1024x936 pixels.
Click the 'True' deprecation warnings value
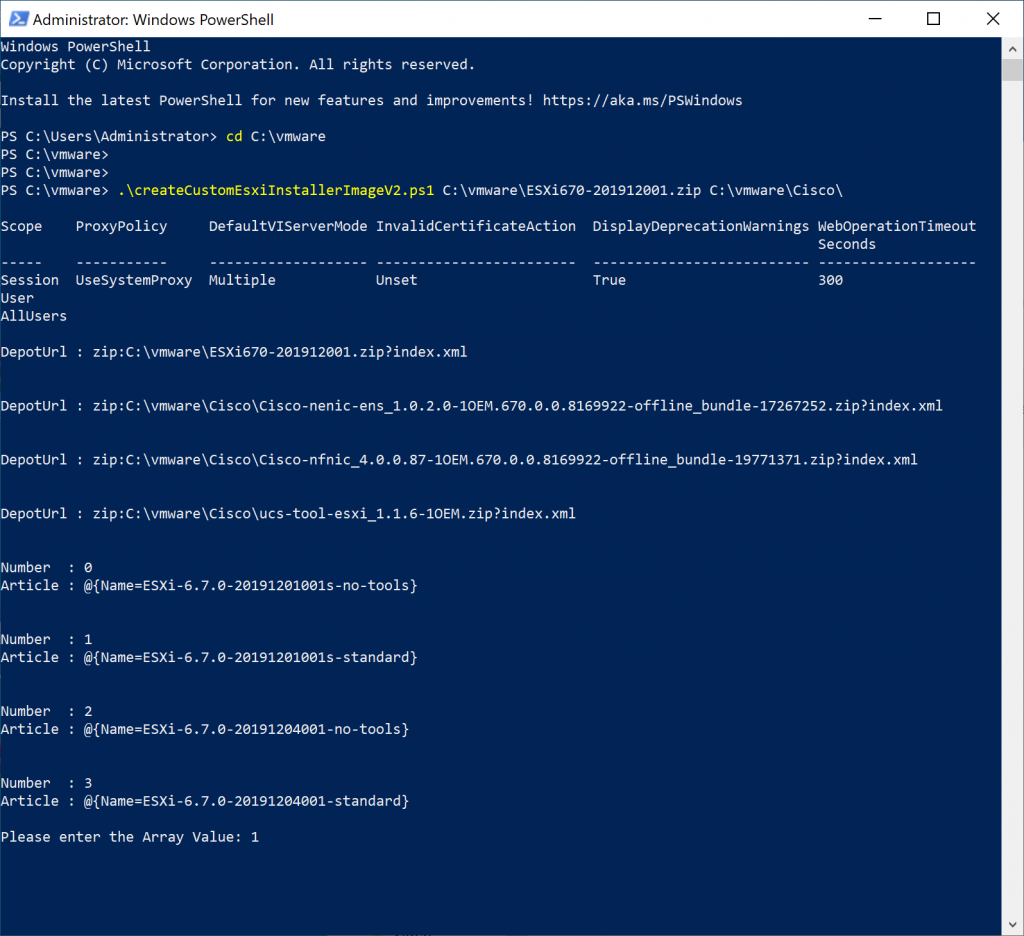pos(609,280)
